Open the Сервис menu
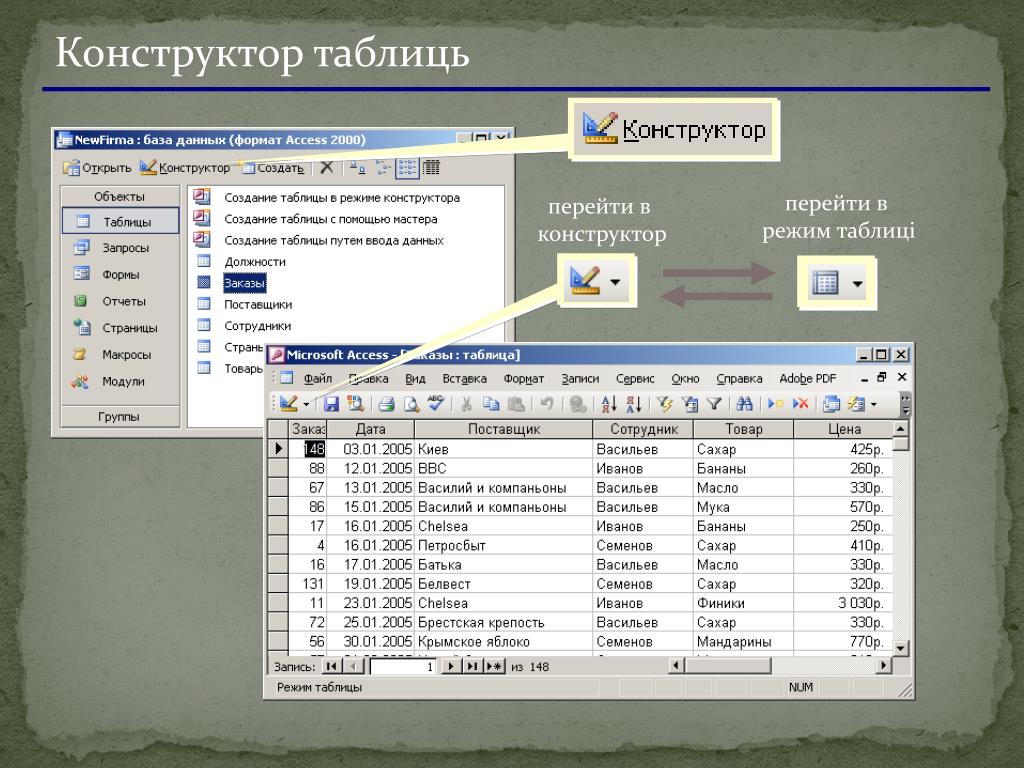1024x768 pixels. (x=635, y=378)
